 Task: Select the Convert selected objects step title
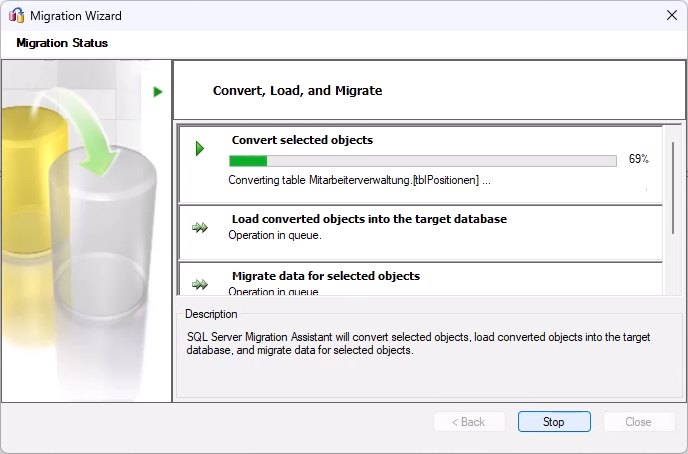302,141
